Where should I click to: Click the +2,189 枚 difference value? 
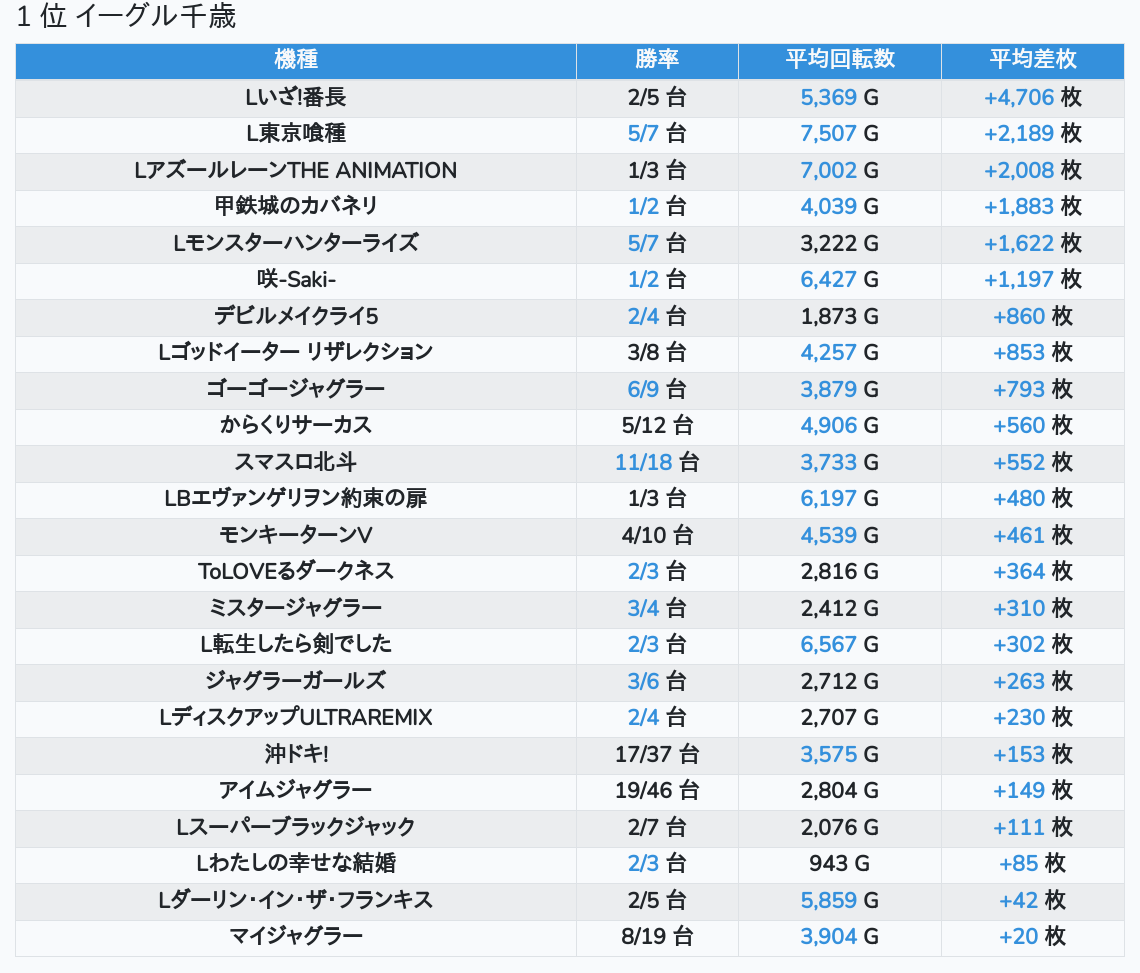pos(1032,134)
